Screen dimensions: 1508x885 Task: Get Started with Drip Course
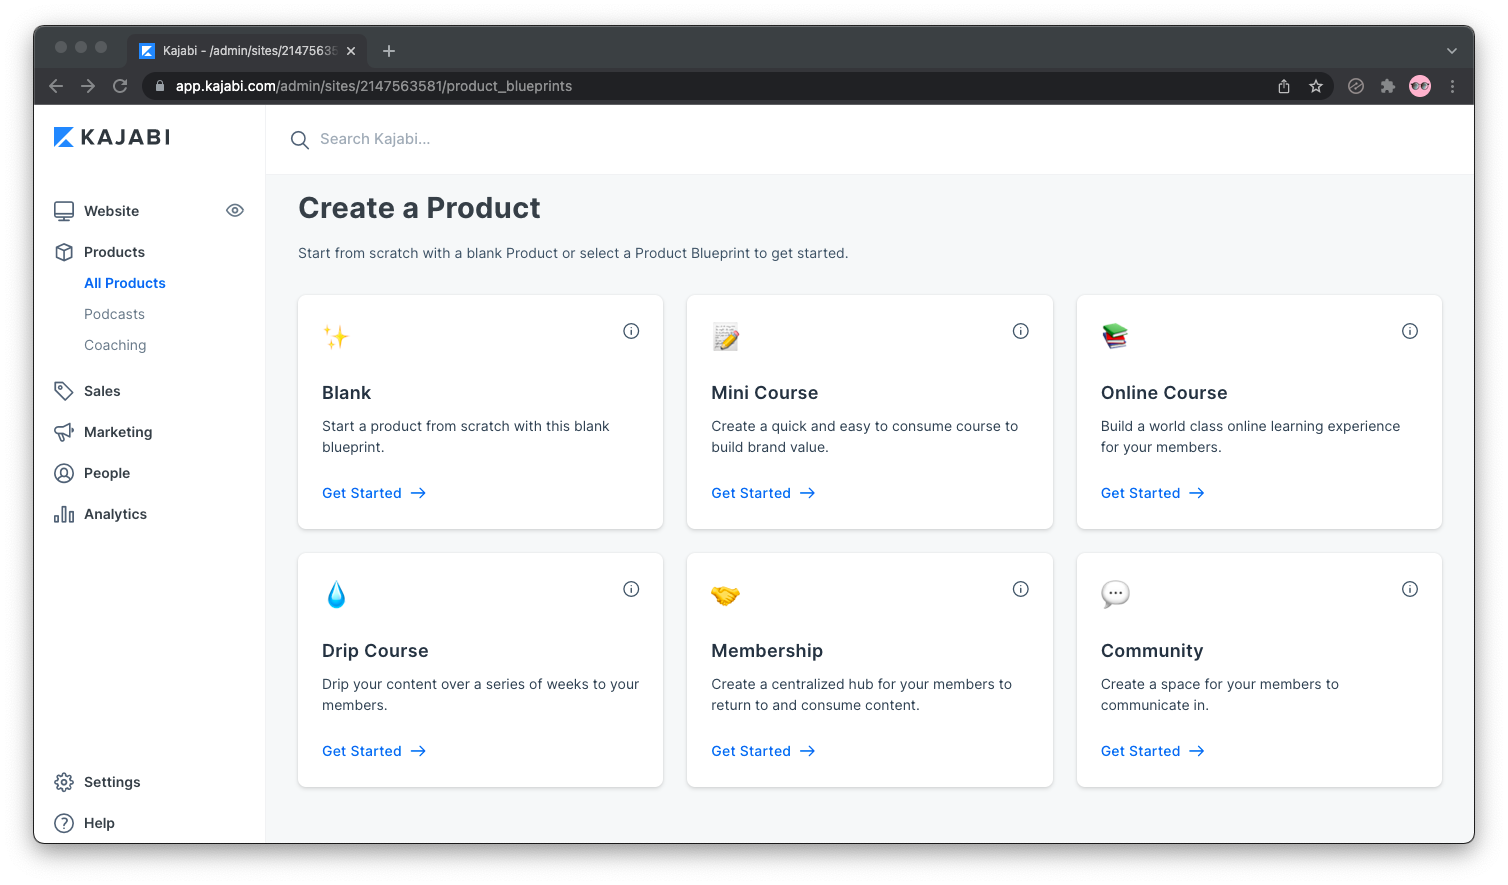pos(374,751)
